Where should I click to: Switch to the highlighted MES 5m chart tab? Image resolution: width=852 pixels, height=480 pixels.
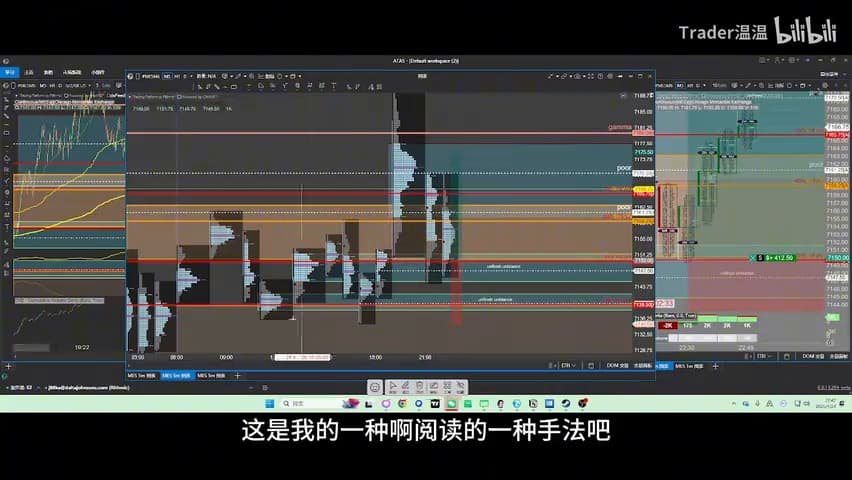[176, 376]
